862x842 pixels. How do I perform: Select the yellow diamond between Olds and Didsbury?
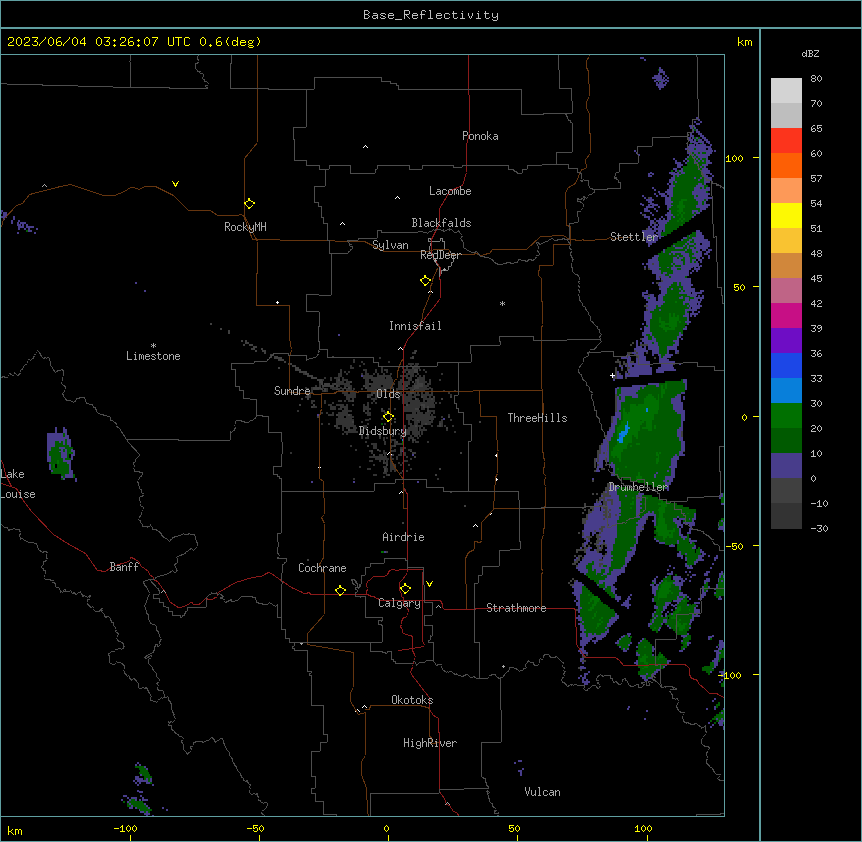coord(388,417)
